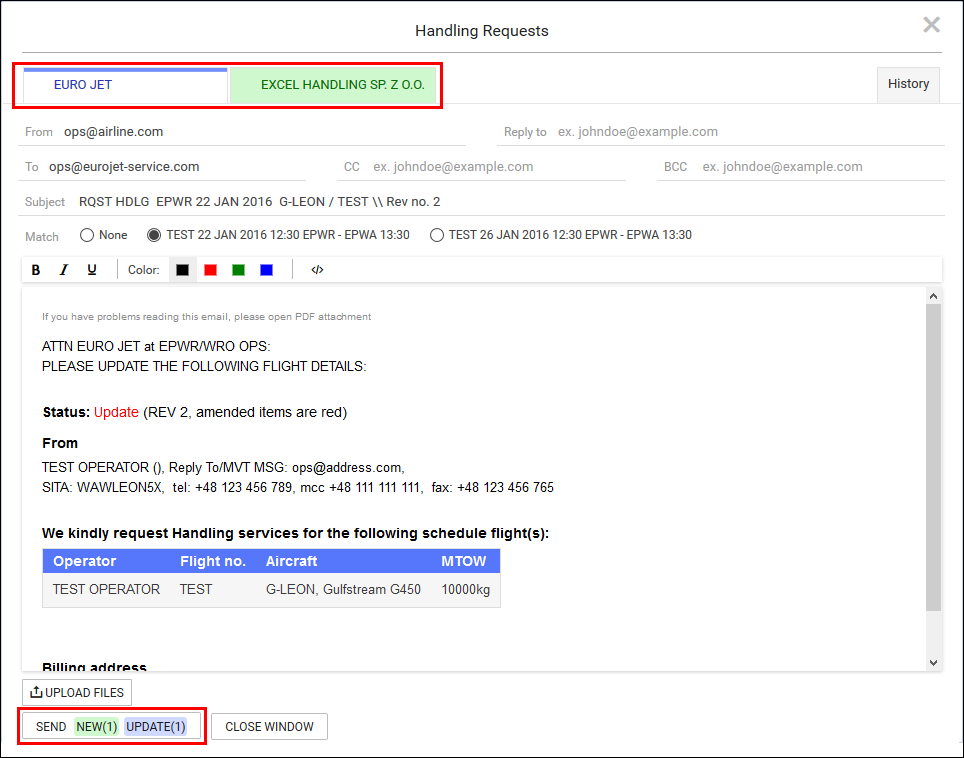Screen dimensions: 964x758
Task: Click the 'G-LEON, Gulfstream G450' table cell
Action: point(343,590)
